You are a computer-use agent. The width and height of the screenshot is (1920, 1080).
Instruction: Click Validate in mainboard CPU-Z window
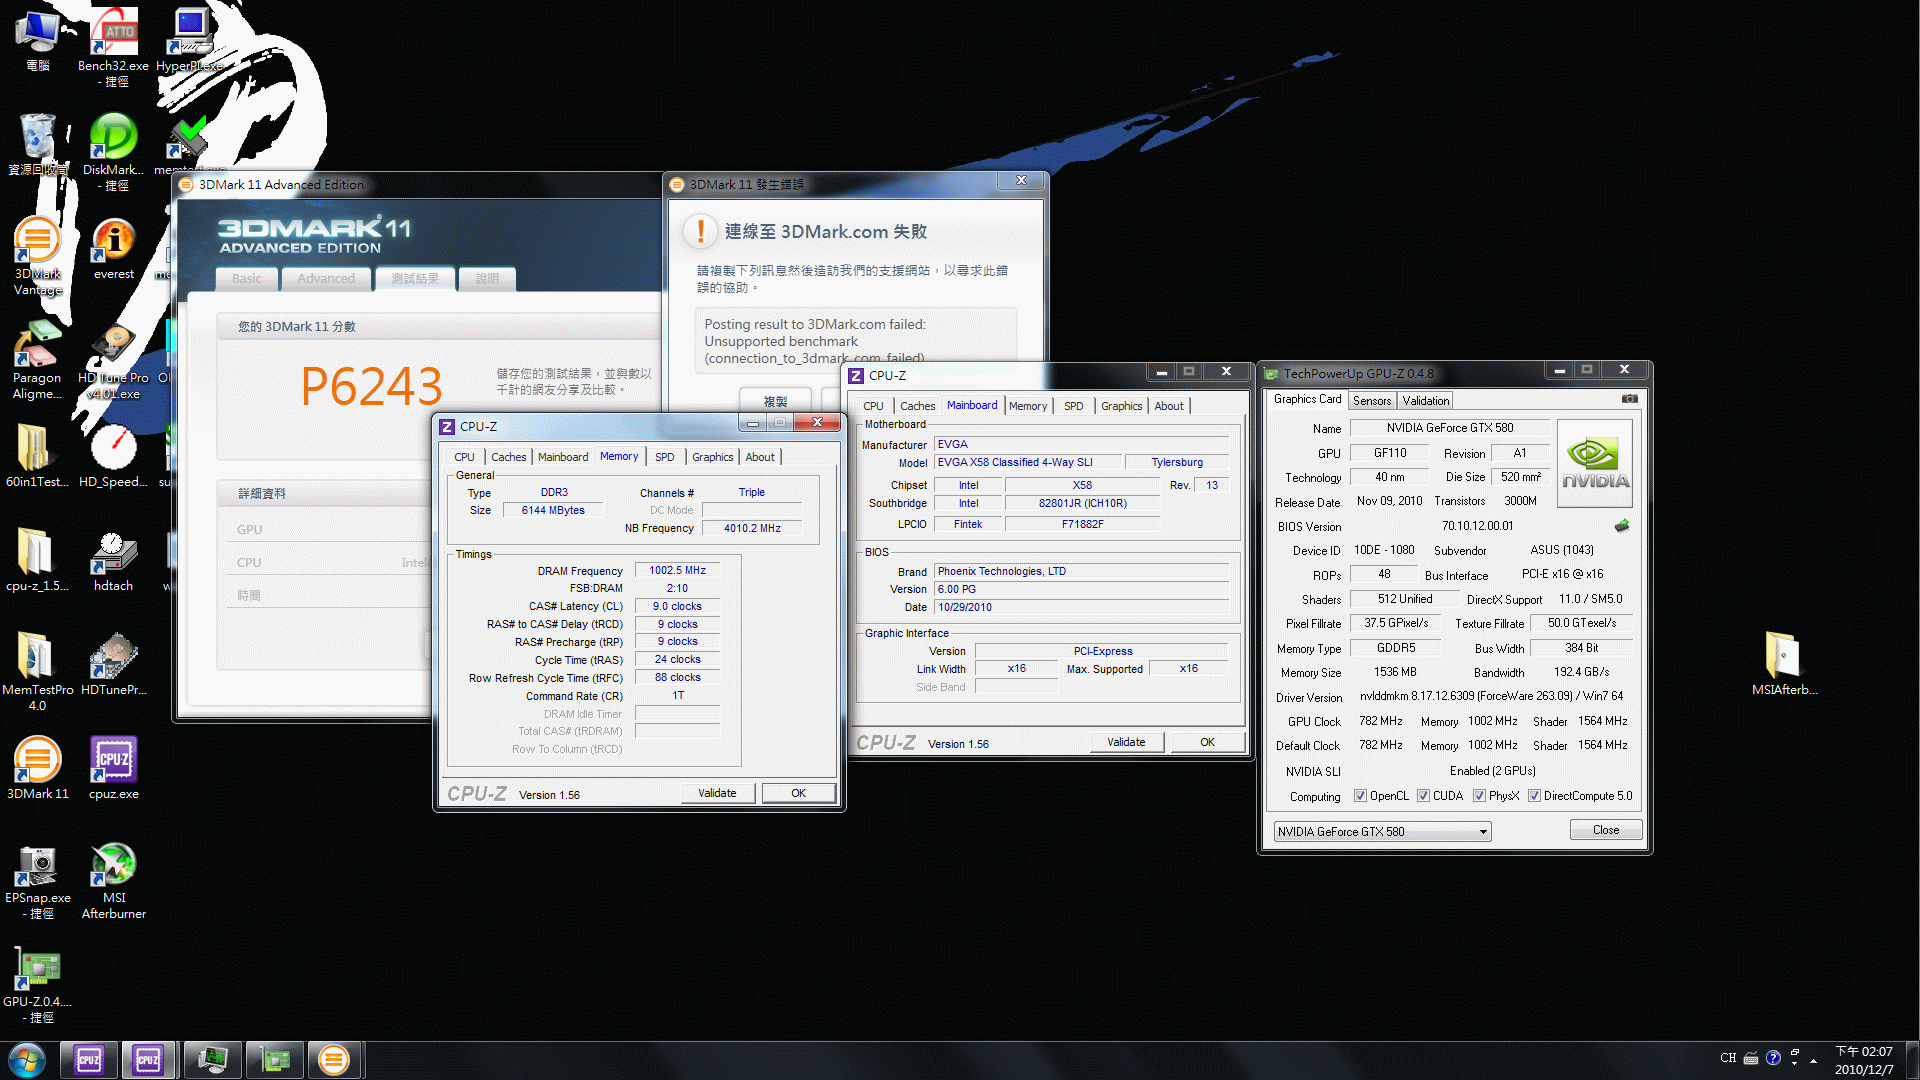coord(1126,742)
